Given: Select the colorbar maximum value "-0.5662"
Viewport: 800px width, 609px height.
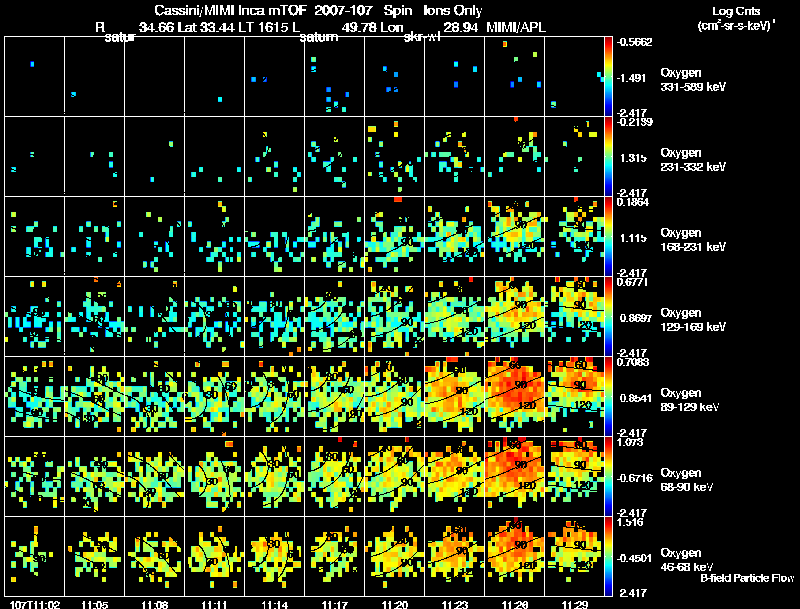Looking at the screenshot, I should 634,42.
